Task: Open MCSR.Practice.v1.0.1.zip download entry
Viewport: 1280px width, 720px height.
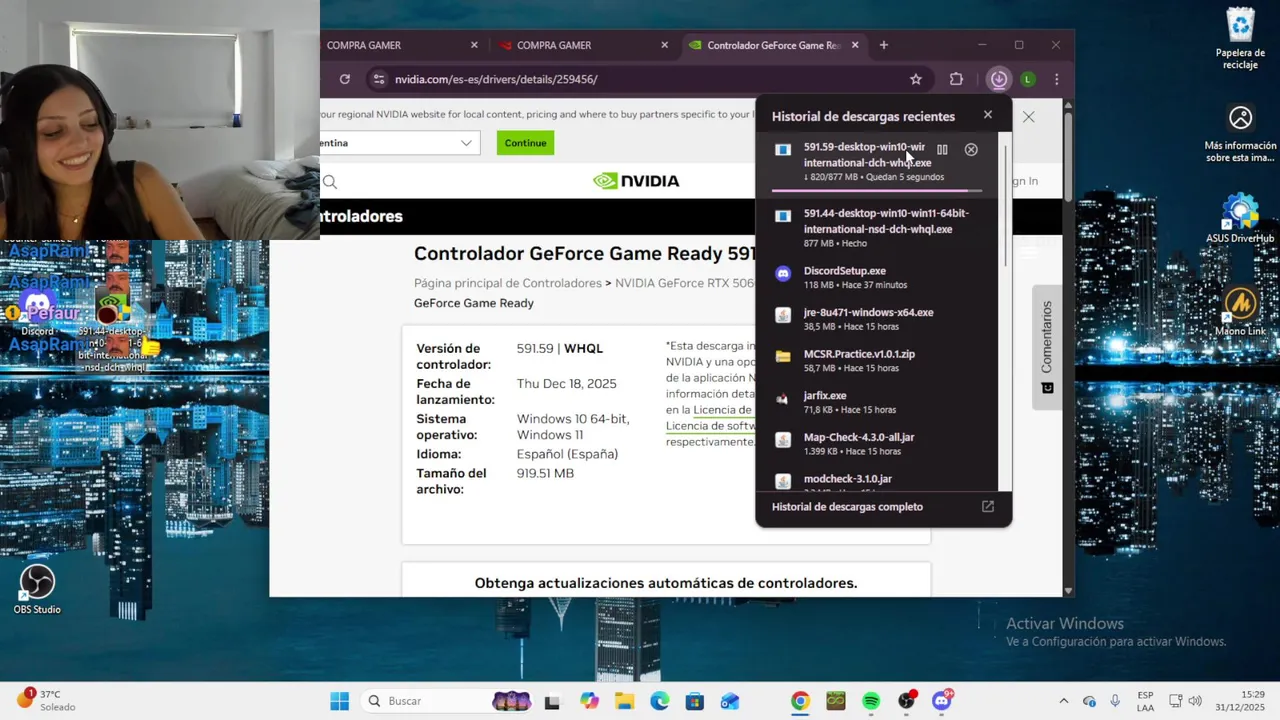Action: pos(880,361)
